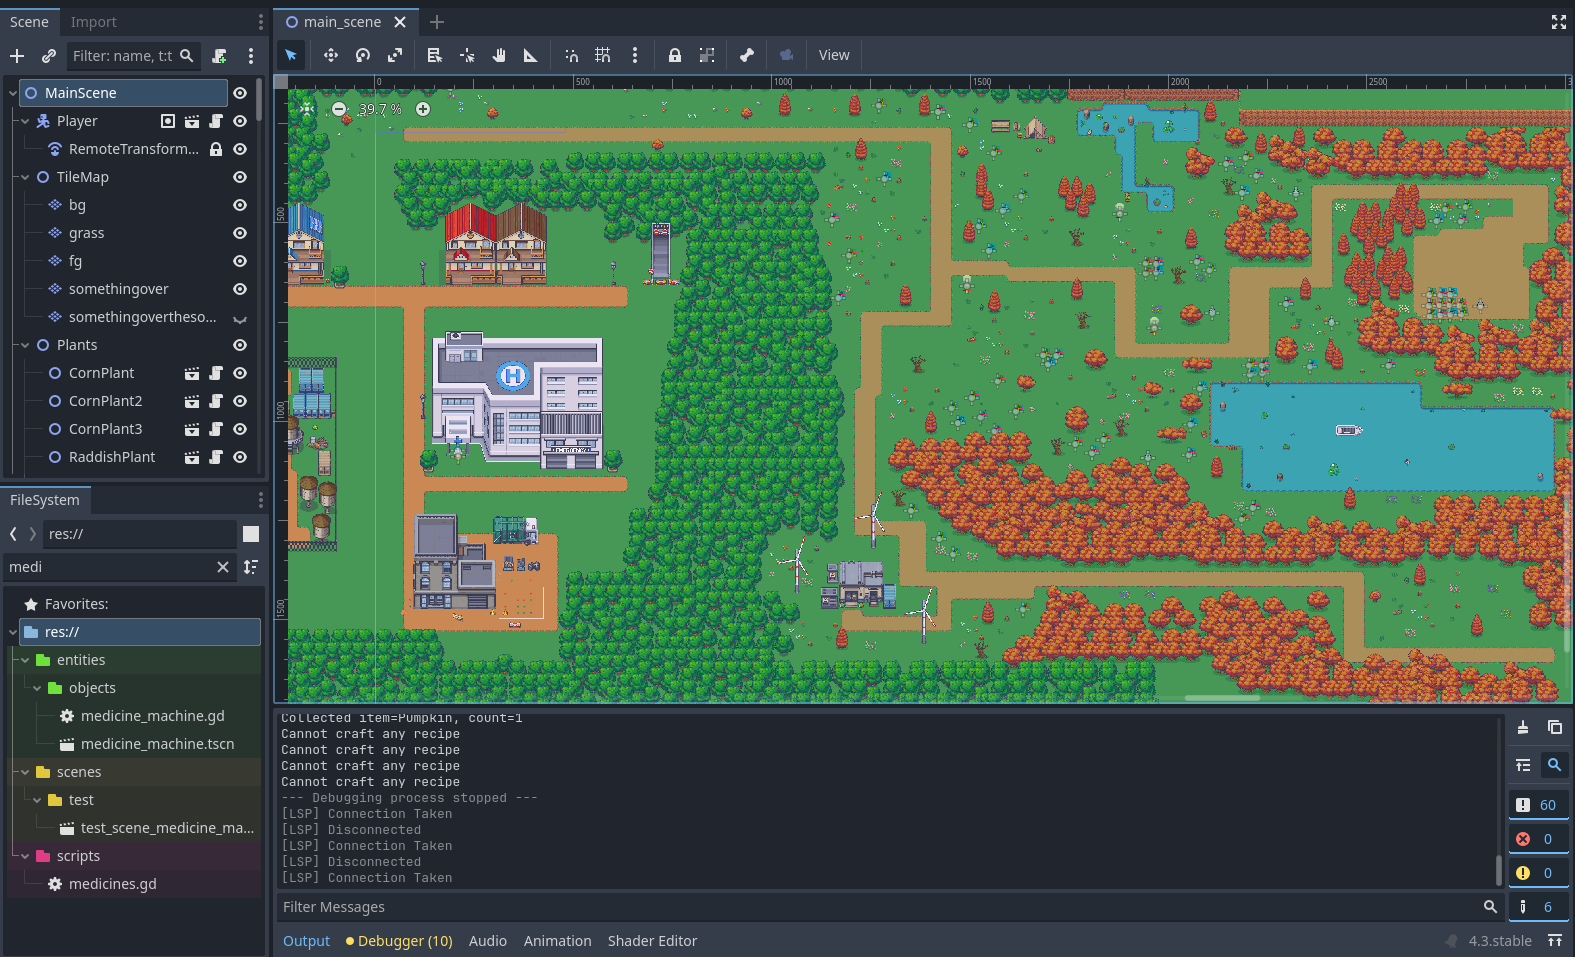Collapse the entities folder in FileSystem
Viewport: 1575px width, 957px height.
pyautogui.click(x=25, y=660)
